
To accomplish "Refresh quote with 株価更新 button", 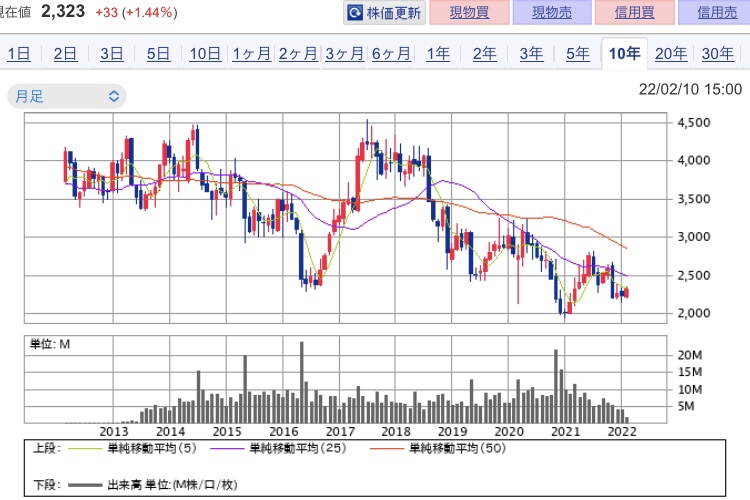I will (x=385, y=12).
